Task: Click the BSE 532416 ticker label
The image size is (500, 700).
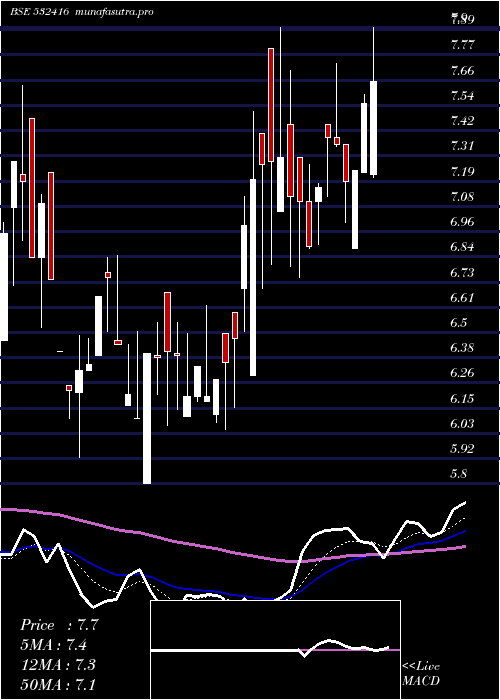Action: tap(39, 12)
